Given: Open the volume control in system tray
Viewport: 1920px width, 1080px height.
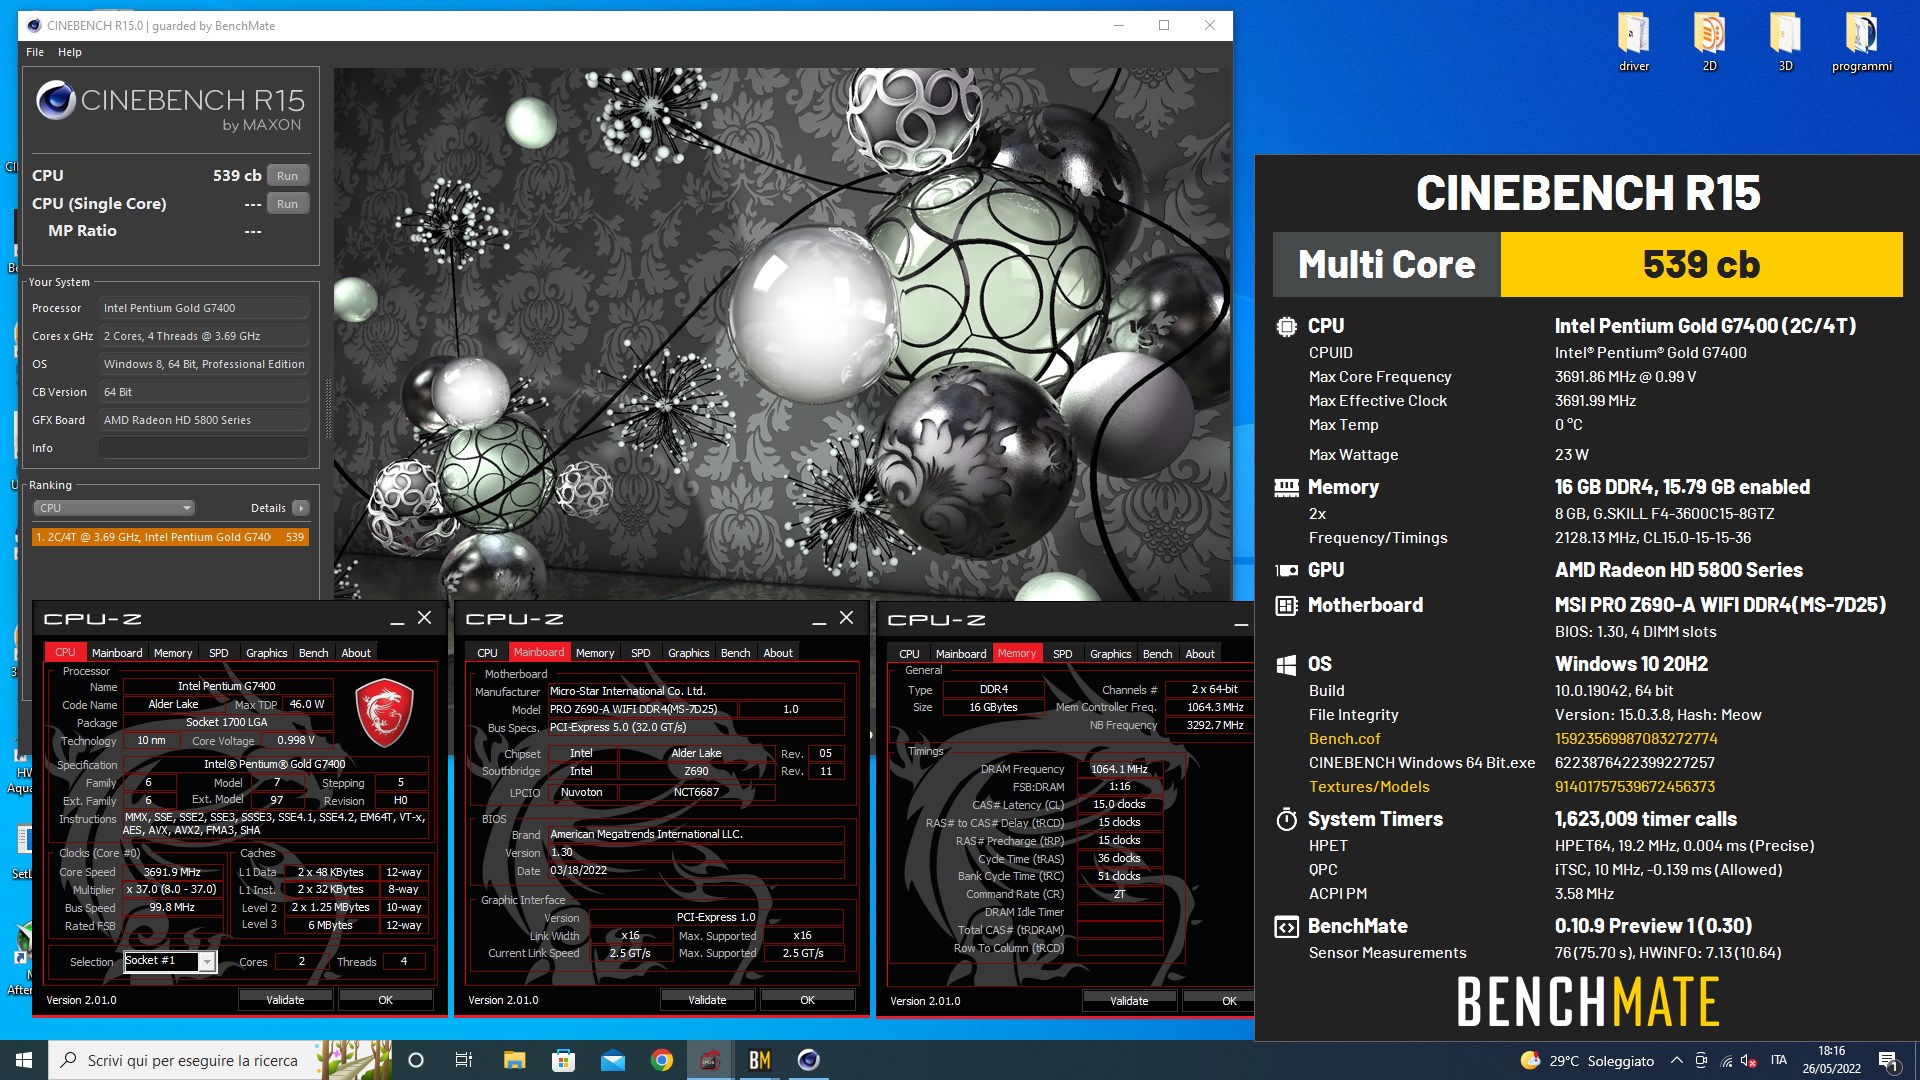Looking at the screenshot, I should pyautogui.click(x=1749, y=1061).
